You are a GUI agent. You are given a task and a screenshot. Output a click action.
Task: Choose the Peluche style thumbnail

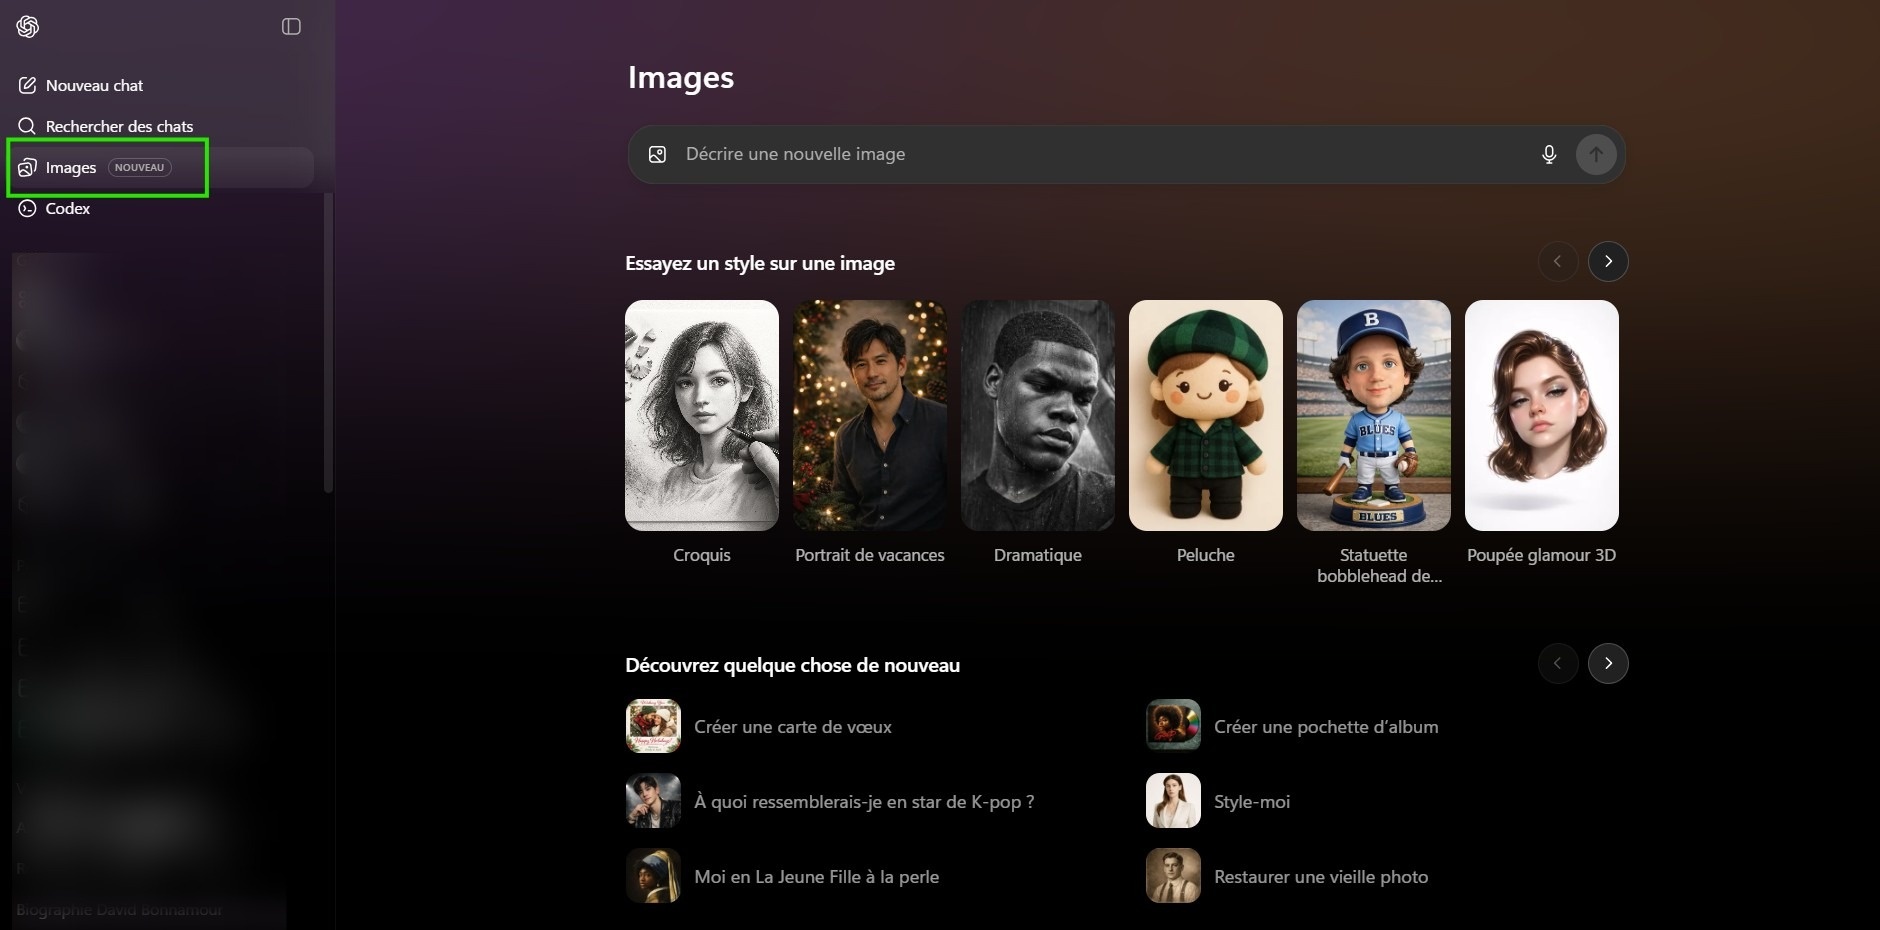pyautogui.click(x=1205, y=415)
